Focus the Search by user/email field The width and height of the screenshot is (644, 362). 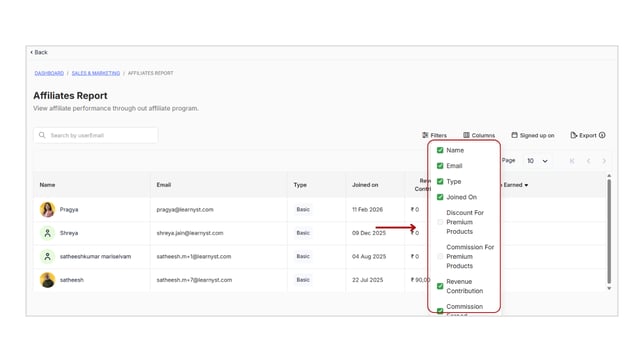tap(96, 135)
